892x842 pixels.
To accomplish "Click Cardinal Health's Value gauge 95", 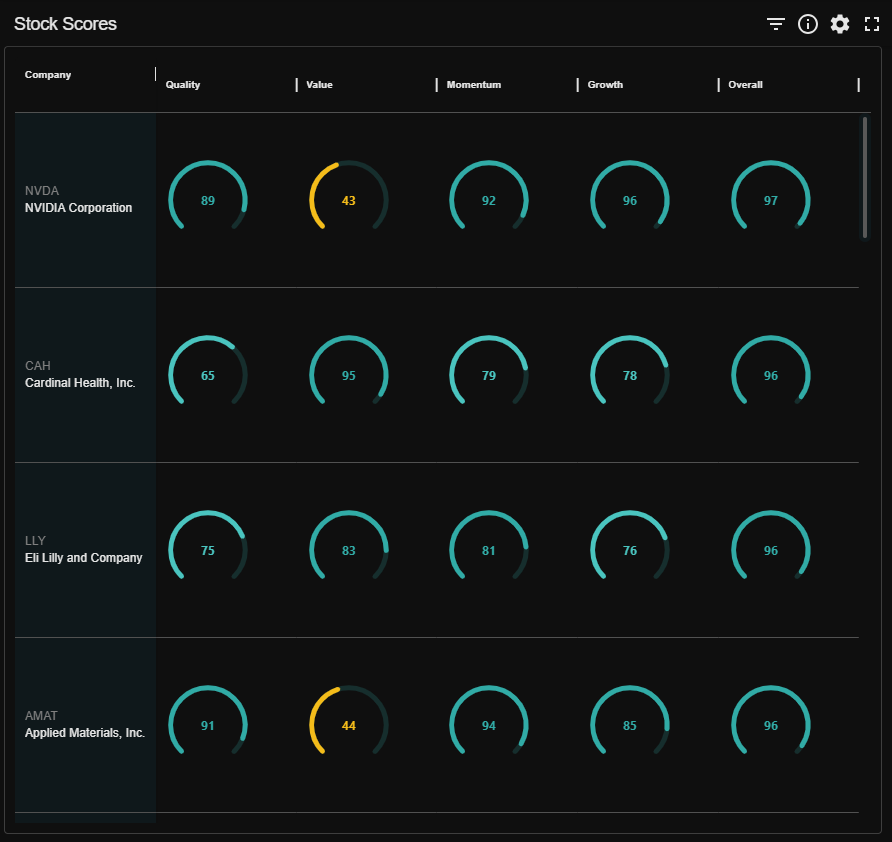I will tap(348, 375).
